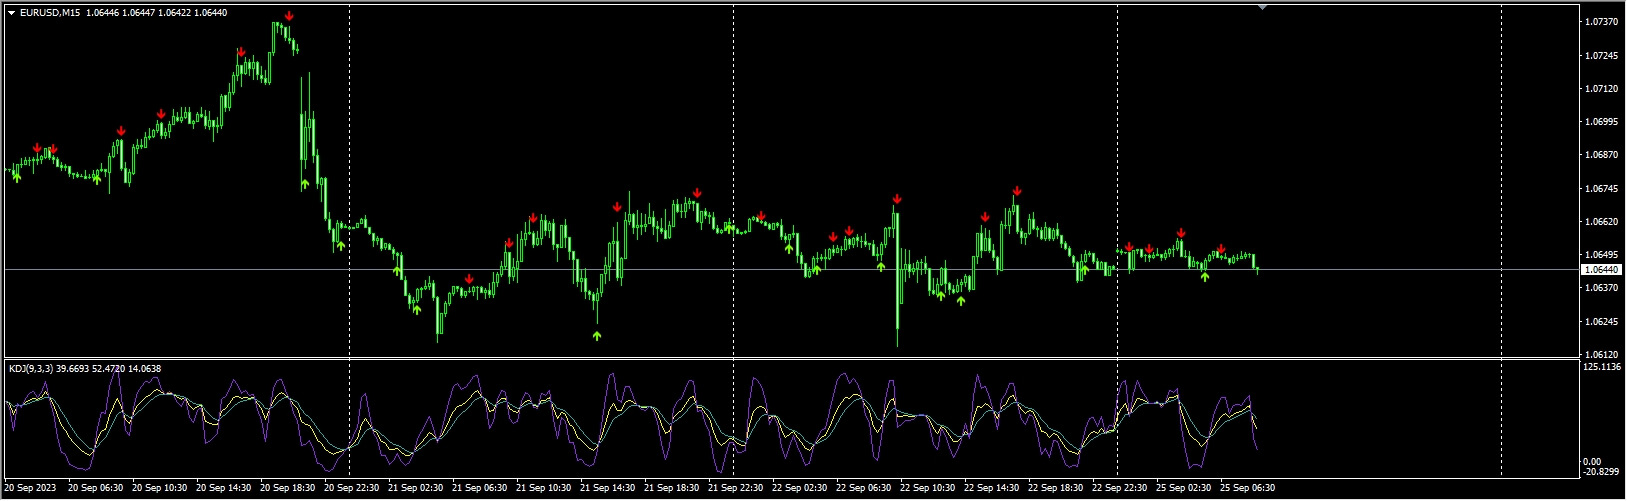Select the rightmost red down arrow
Viewport: 1627px width, 501px height.
click(x=1221, y=248)
